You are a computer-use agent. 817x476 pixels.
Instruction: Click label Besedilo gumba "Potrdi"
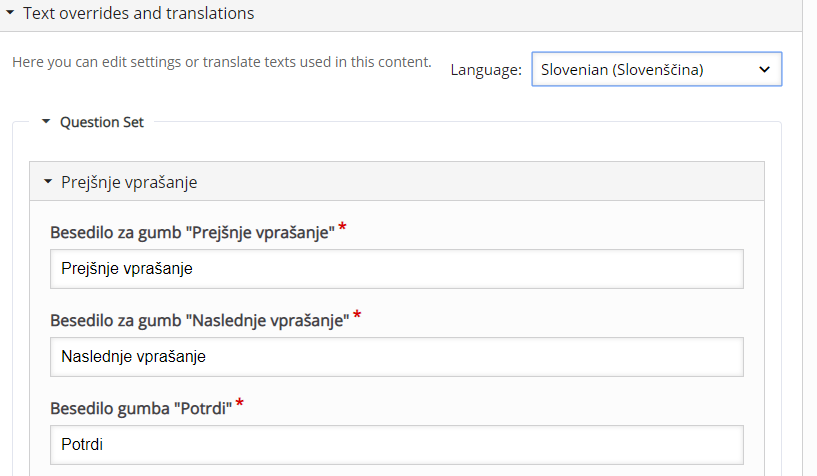tap(141, 408)
